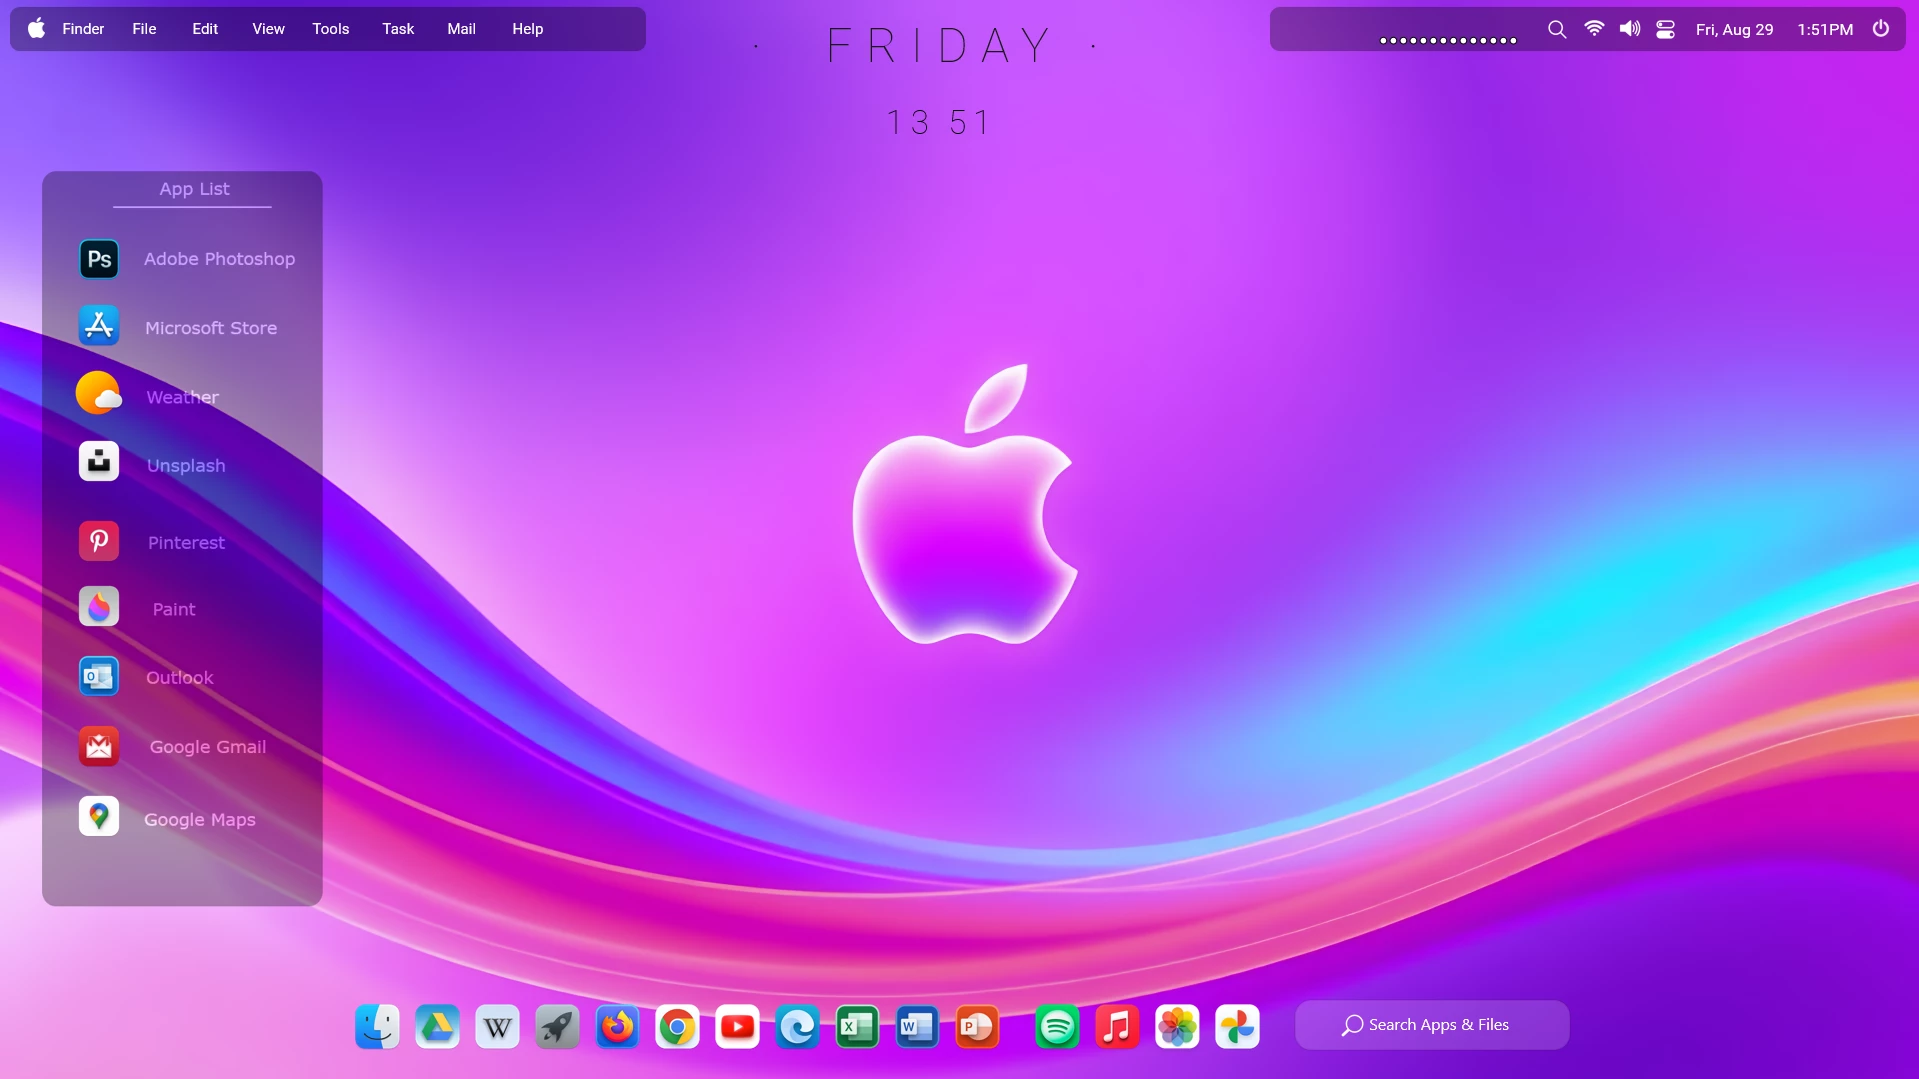This screenshot has width=1919, height=1079.
Task: Open the Mail menu
Action: click(461, 29)
